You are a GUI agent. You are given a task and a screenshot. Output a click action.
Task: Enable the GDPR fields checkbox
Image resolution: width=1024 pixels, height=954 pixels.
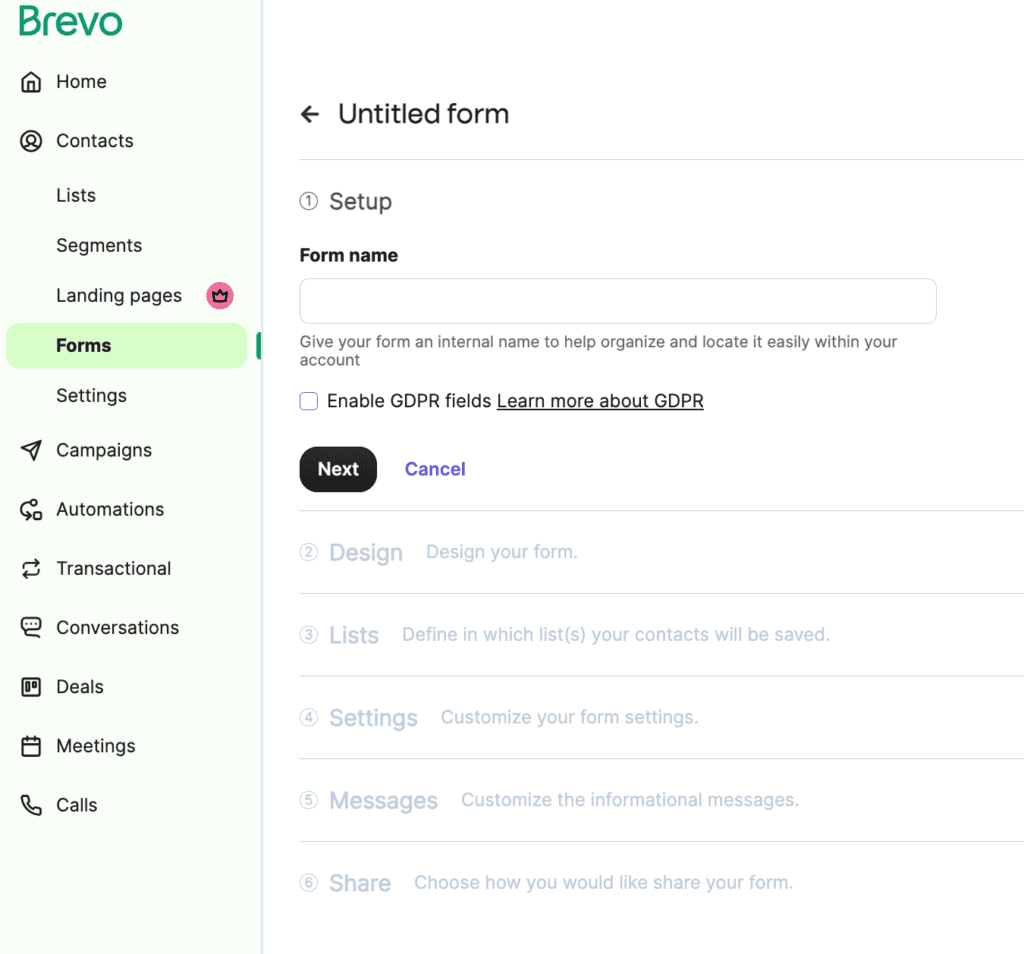point(309,401)
